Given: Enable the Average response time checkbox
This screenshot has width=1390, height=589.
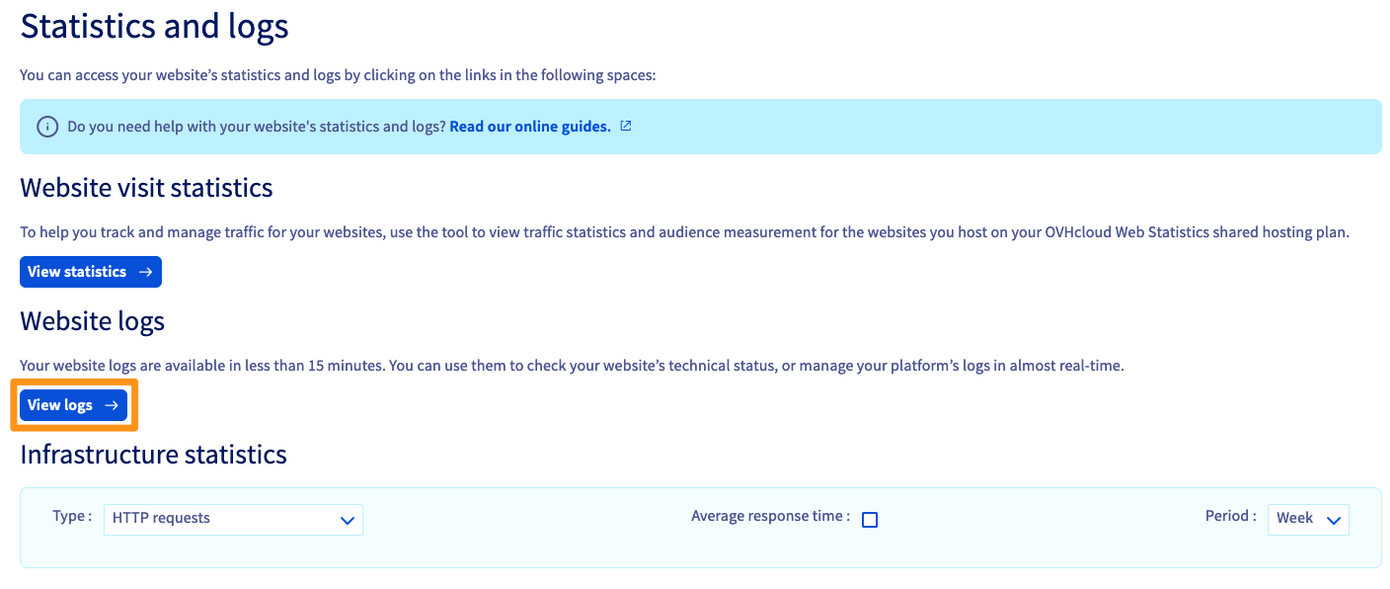Looking at the screenshot, I should point(870,519).
